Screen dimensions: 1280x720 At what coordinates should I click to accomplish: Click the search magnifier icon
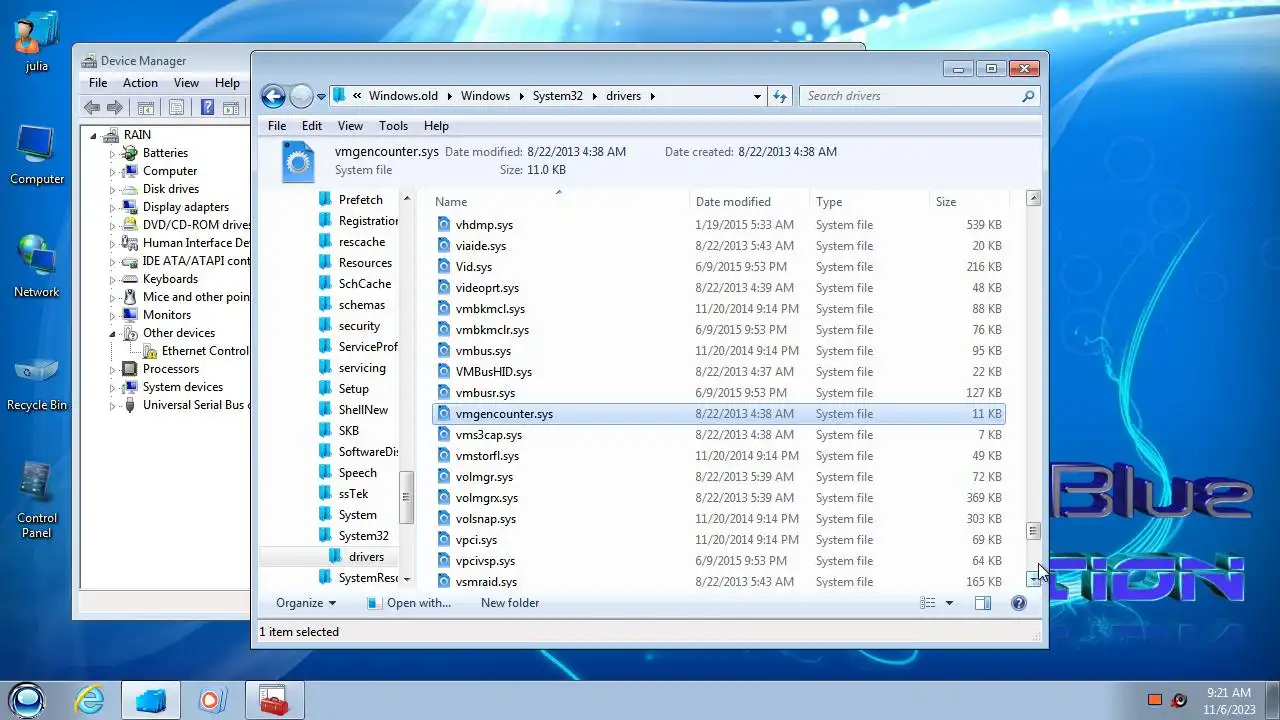(1028, 96)
